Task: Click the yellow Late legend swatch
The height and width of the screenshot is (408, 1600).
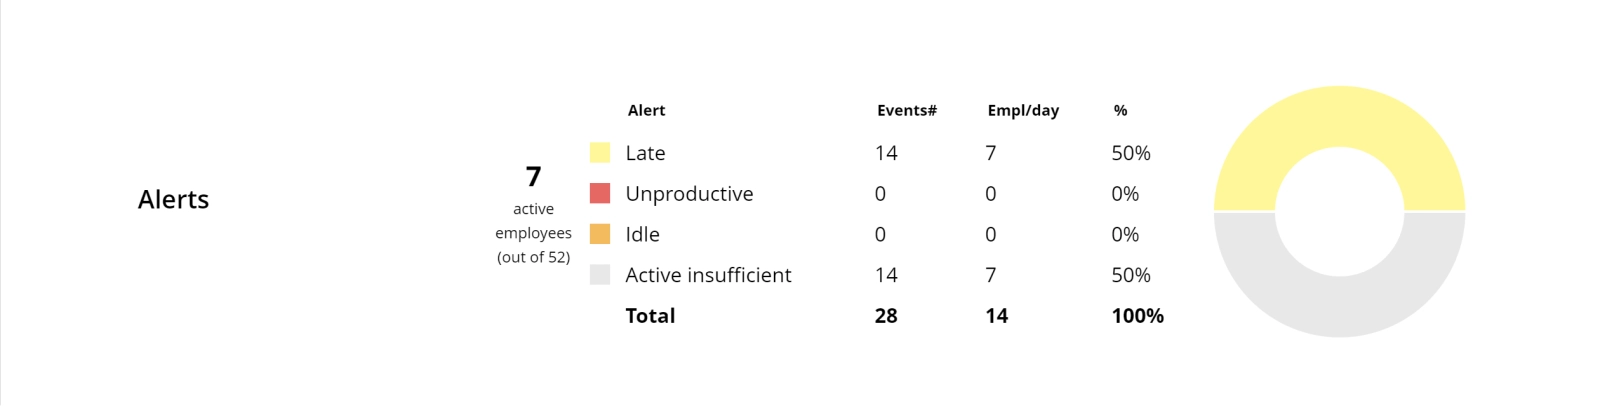Action: coord(600,153)
